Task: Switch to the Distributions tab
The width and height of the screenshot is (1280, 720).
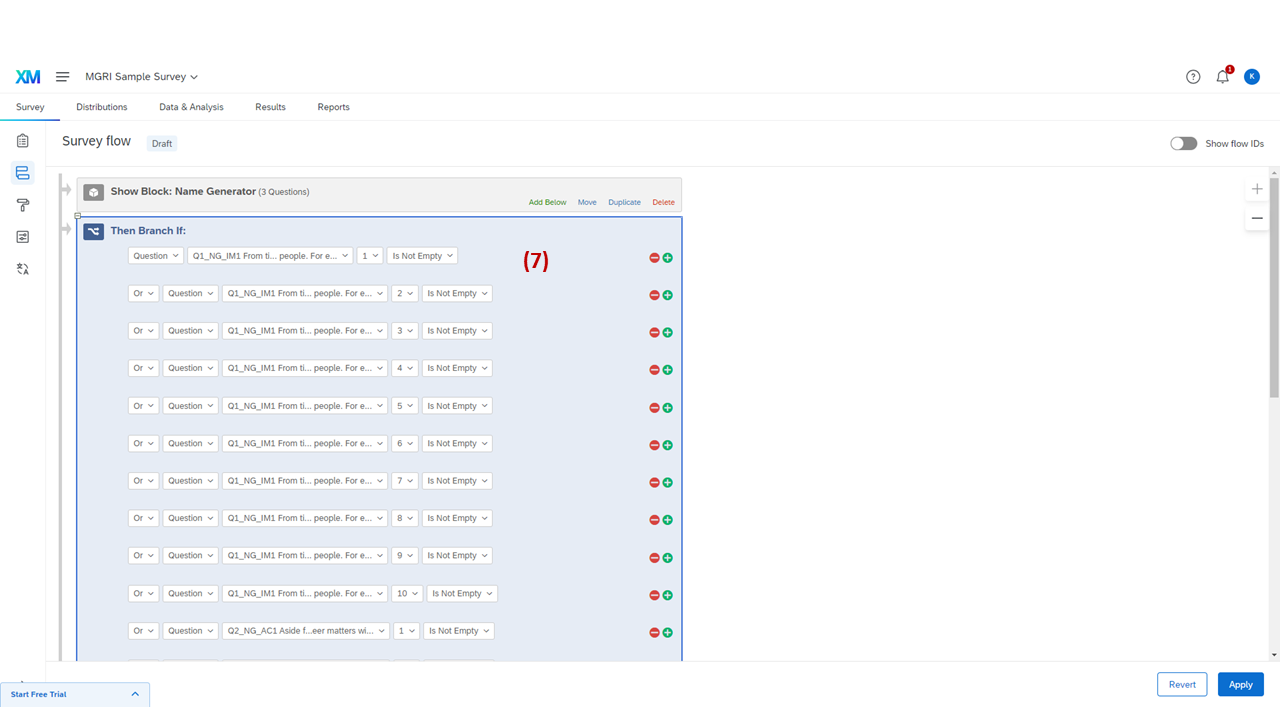Action: click(101, 107)
